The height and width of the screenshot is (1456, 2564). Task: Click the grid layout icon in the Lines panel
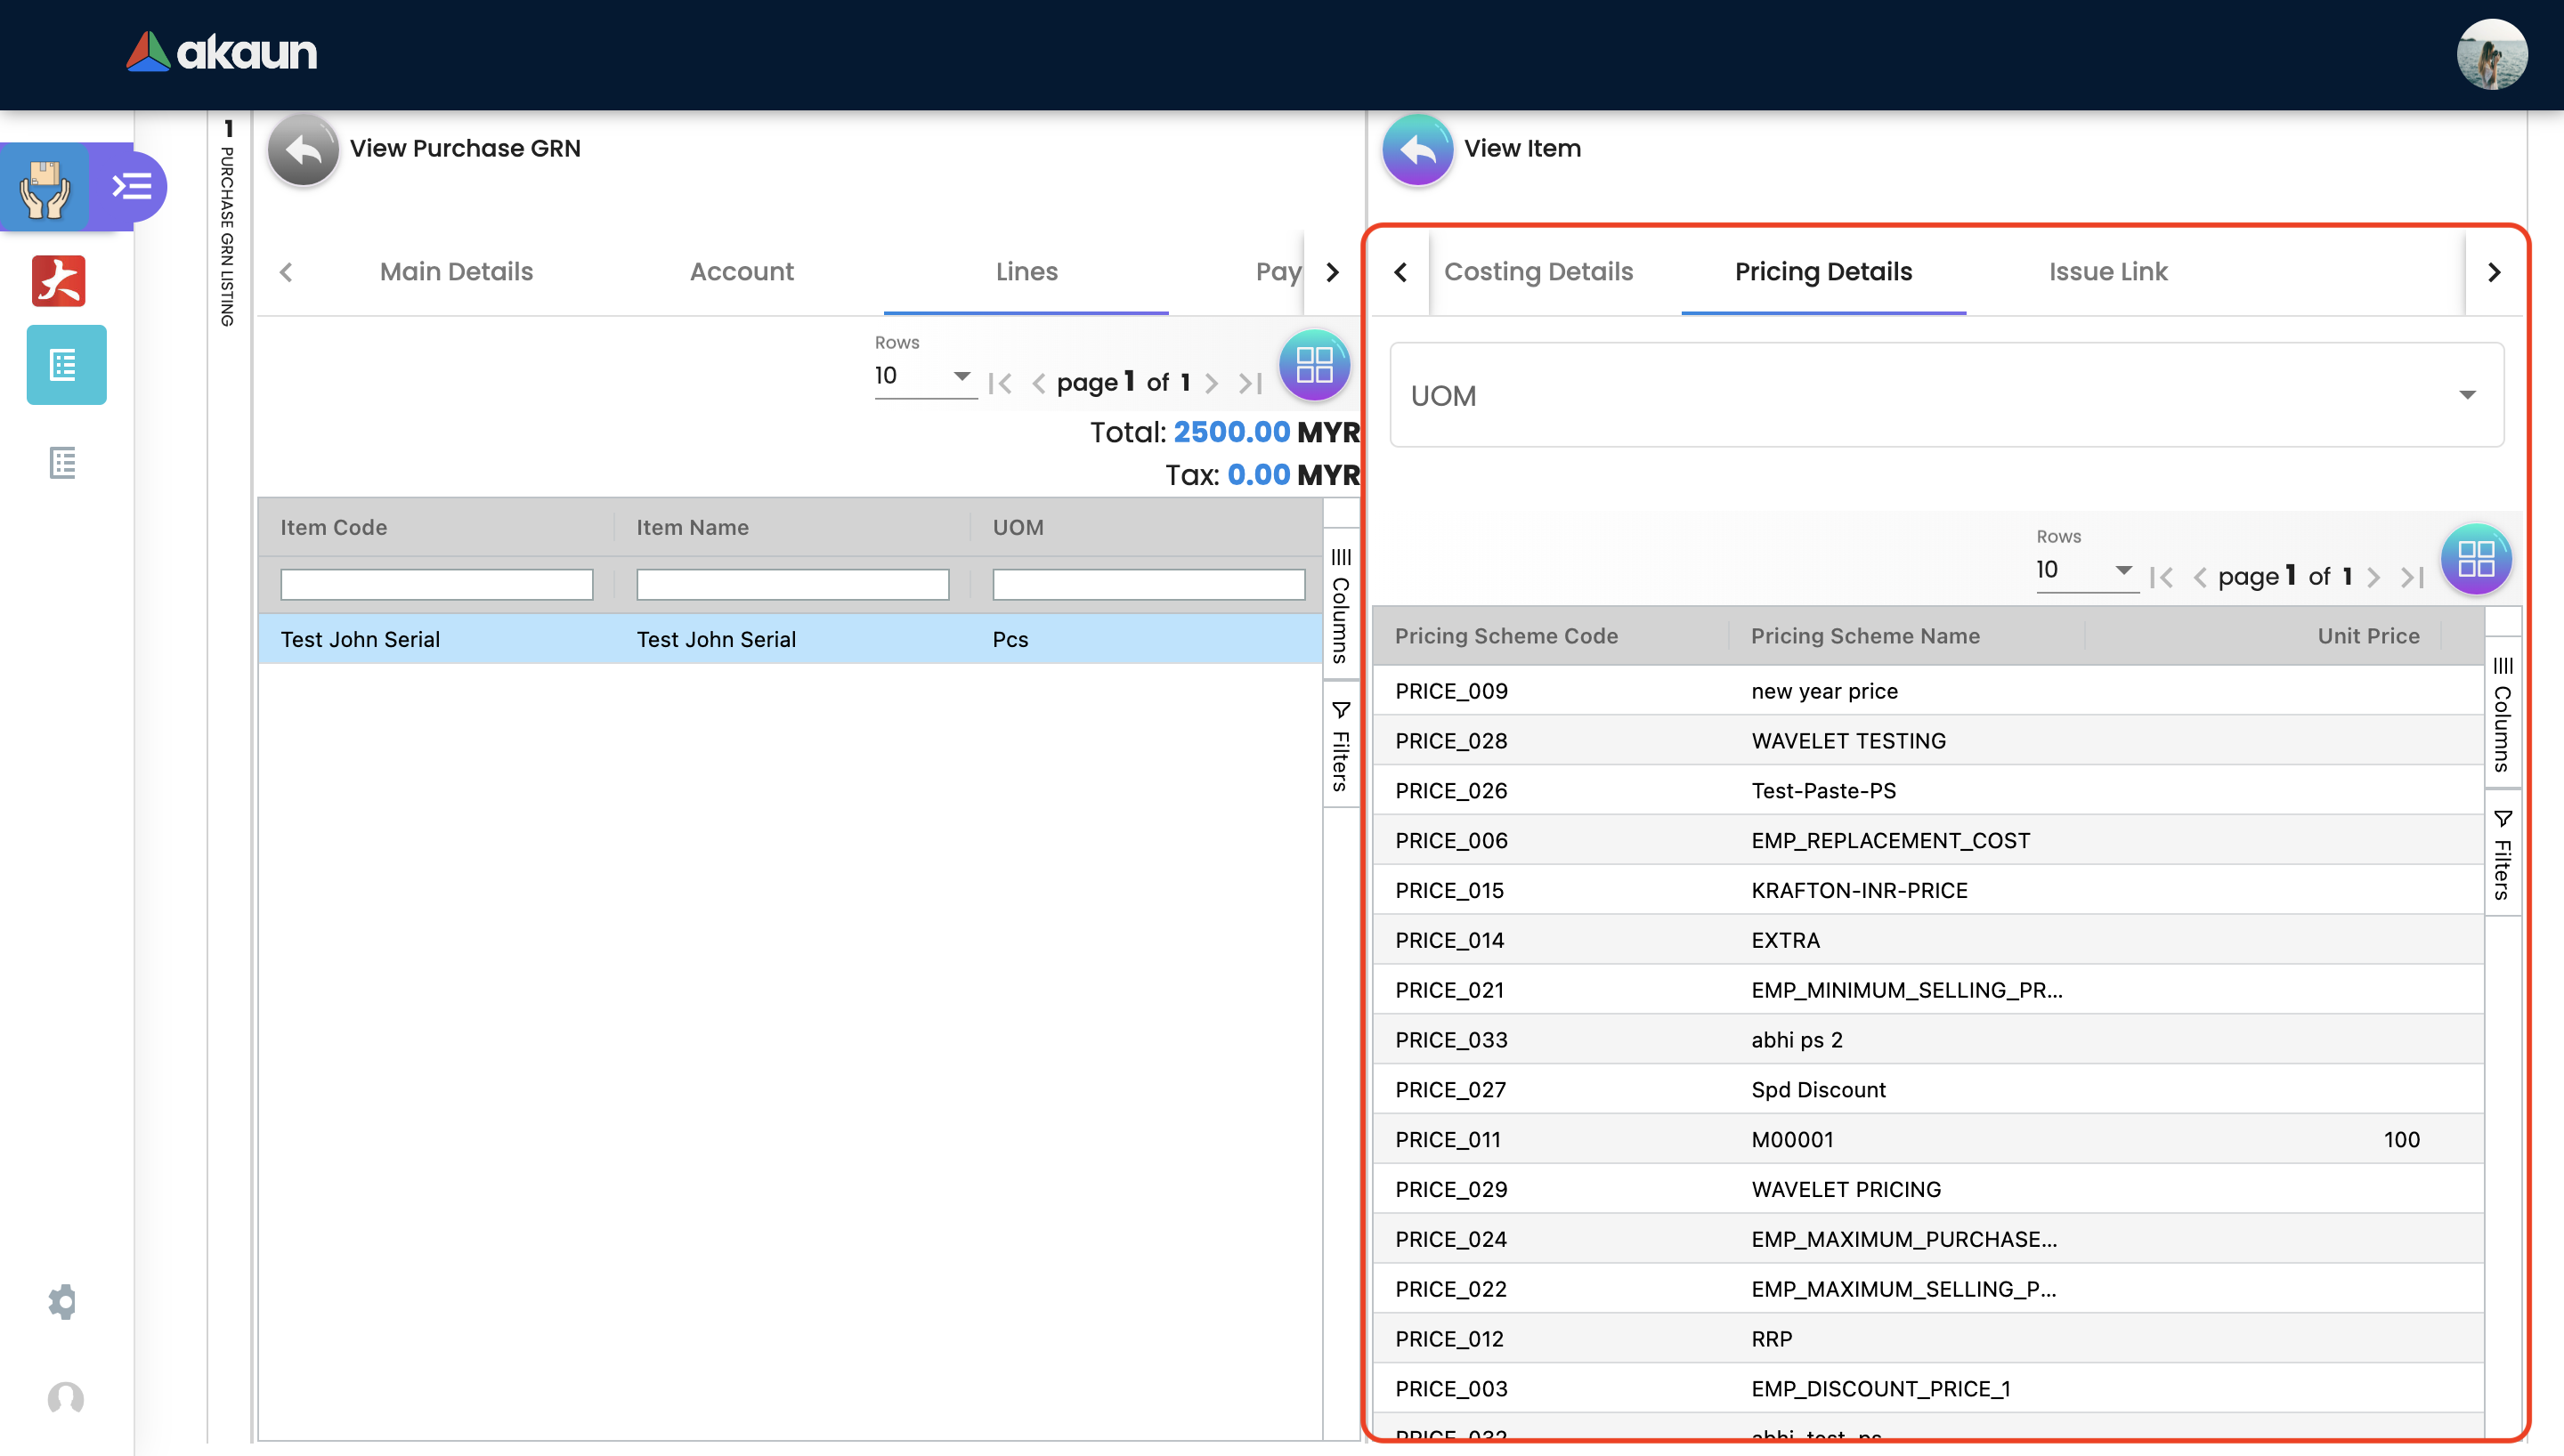point(1314,365)
